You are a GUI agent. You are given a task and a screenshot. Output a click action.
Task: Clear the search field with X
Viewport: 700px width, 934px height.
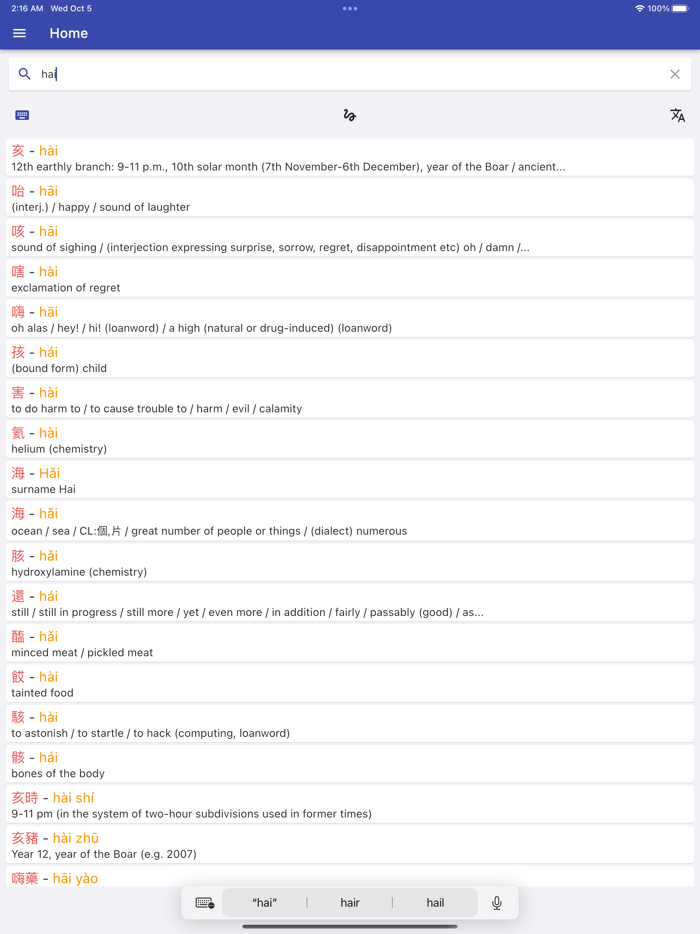(x=675, y=74)
